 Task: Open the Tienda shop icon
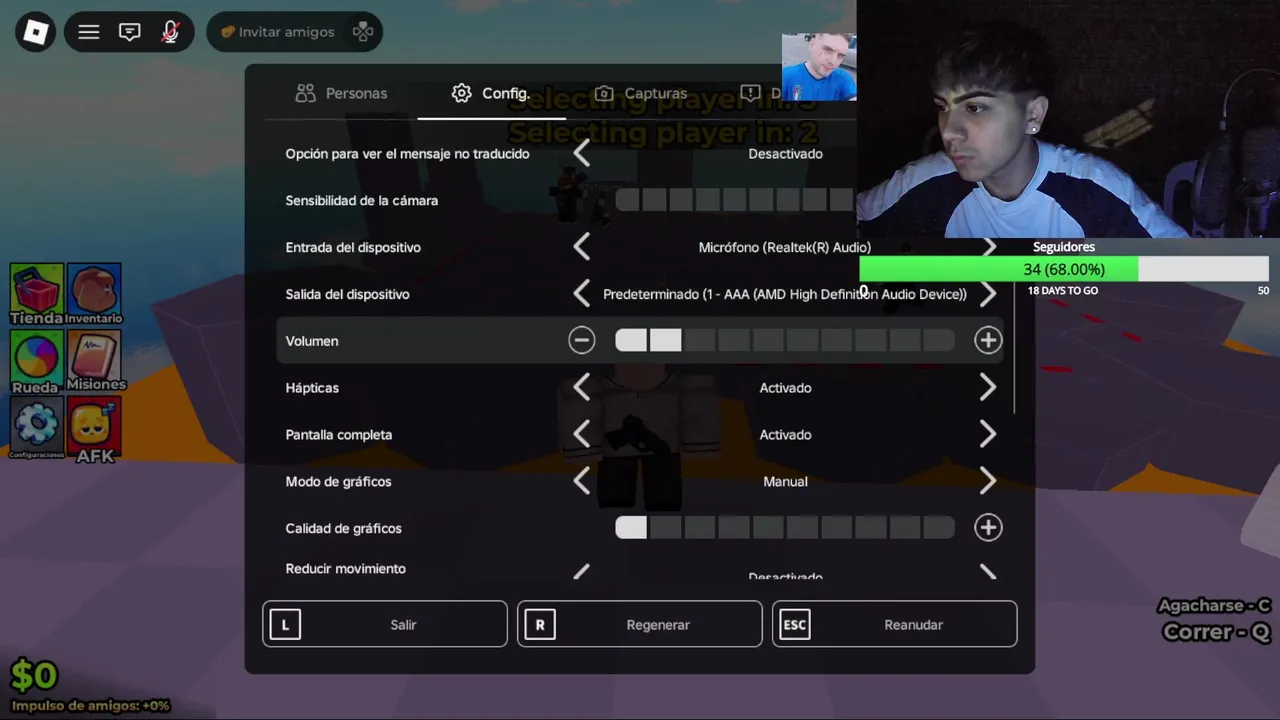click(37, 294)
